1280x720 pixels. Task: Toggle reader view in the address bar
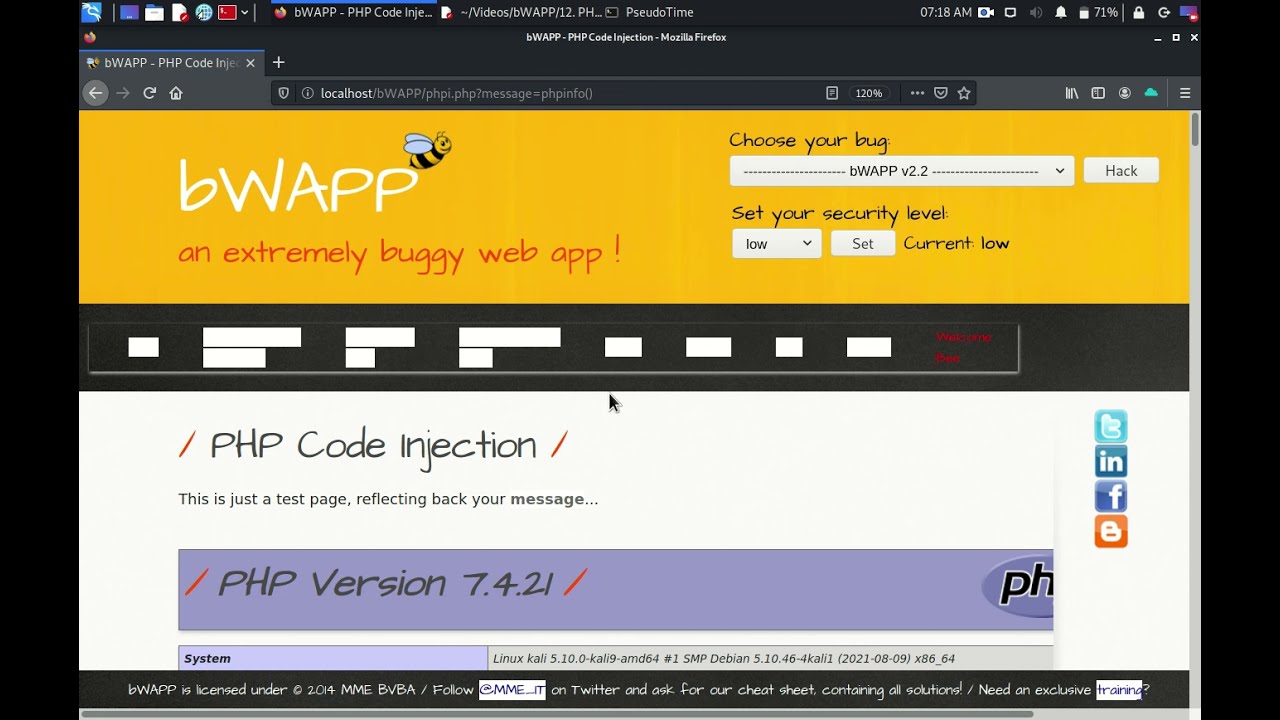pyautogui.click(x=832, y=93)
